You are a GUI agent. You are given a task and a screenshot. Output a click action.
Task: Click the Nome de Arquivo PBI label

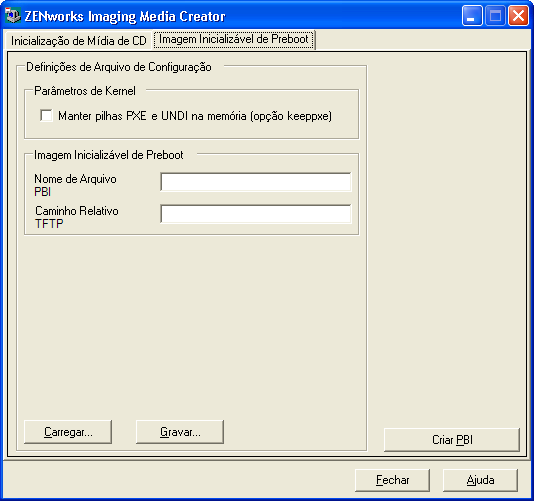(x=75, y=185)
